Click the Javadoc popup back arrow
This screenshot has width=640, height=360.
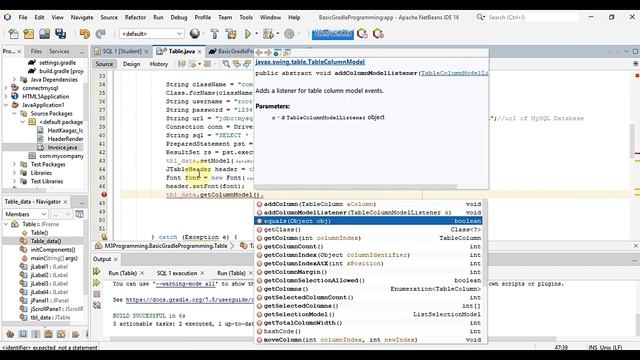pyautogui.click(x=259, y=53)
